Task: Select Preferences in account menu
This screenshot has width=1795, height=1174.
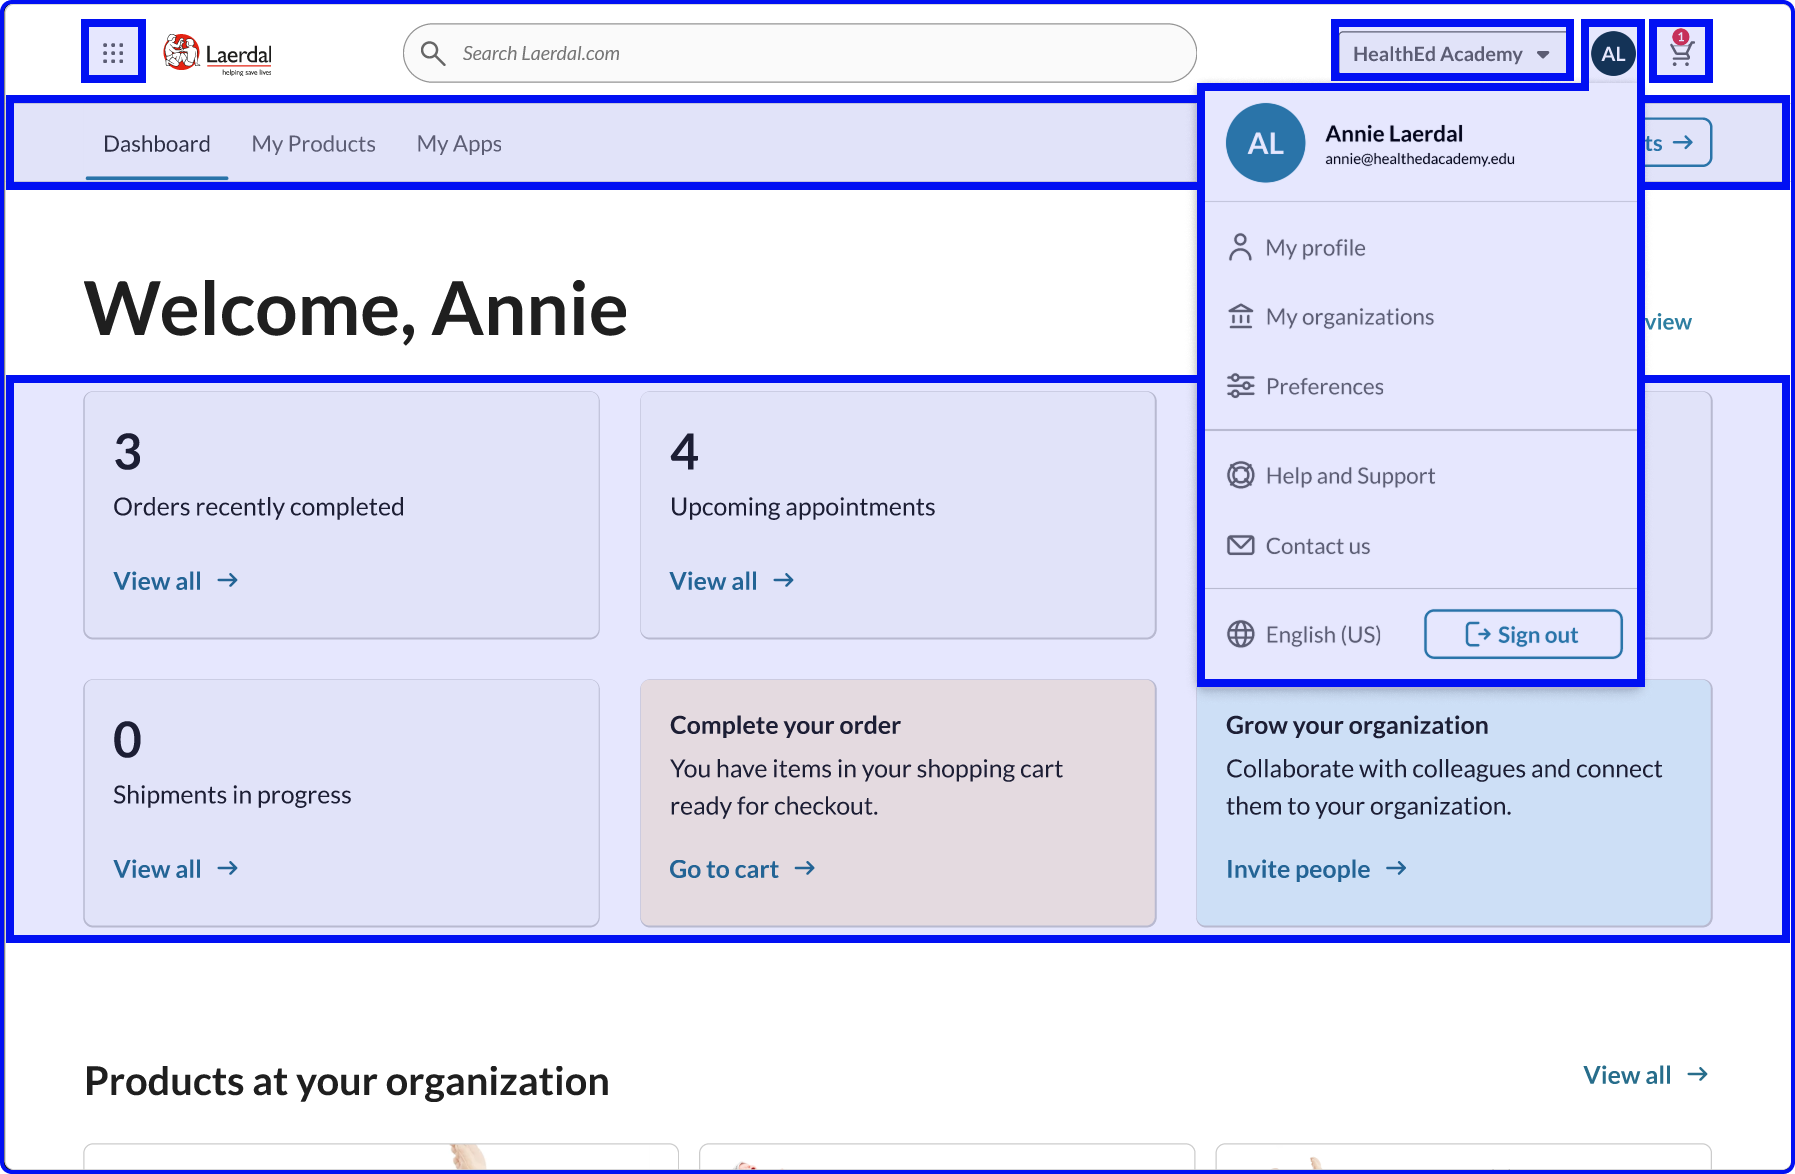Action: pyautogui.click(x=1323, y=387)
